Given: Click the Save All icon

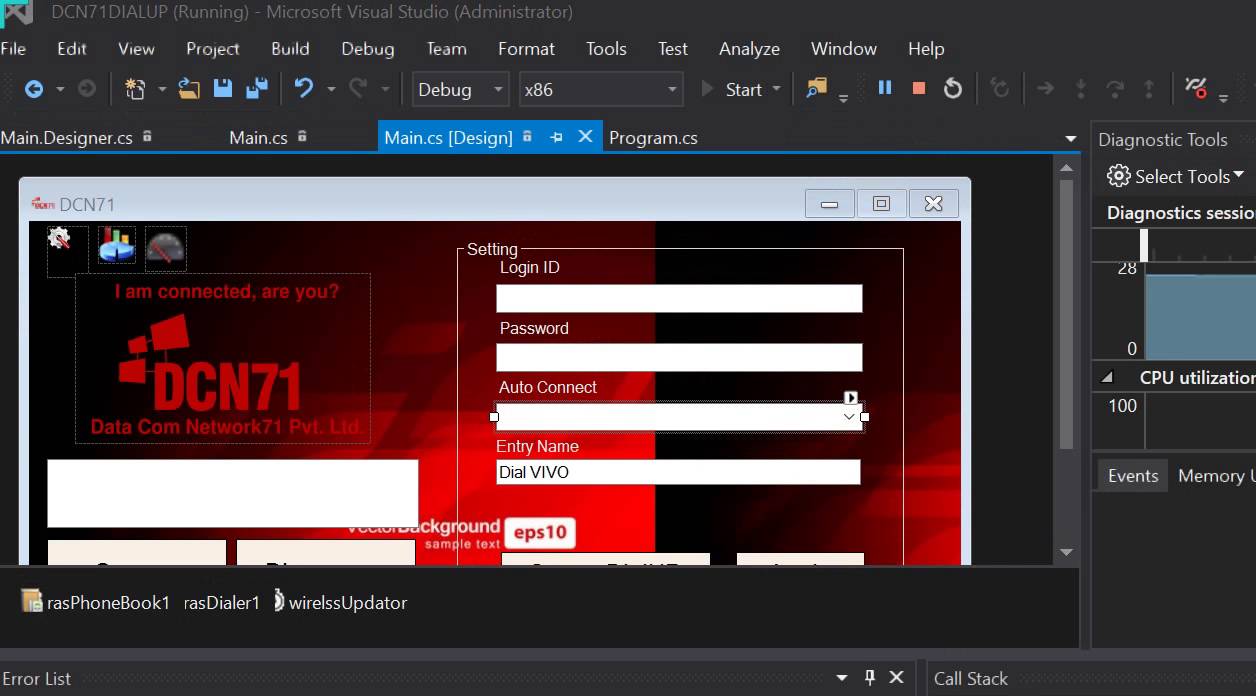Looking at the screenshot, I should pos(257,89).
